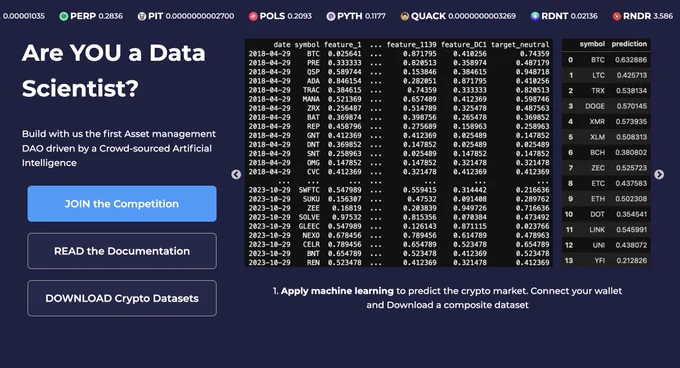Screen dimensions: 680x368
Task: Click the 'feature_1139' column header
Action: 412,45
